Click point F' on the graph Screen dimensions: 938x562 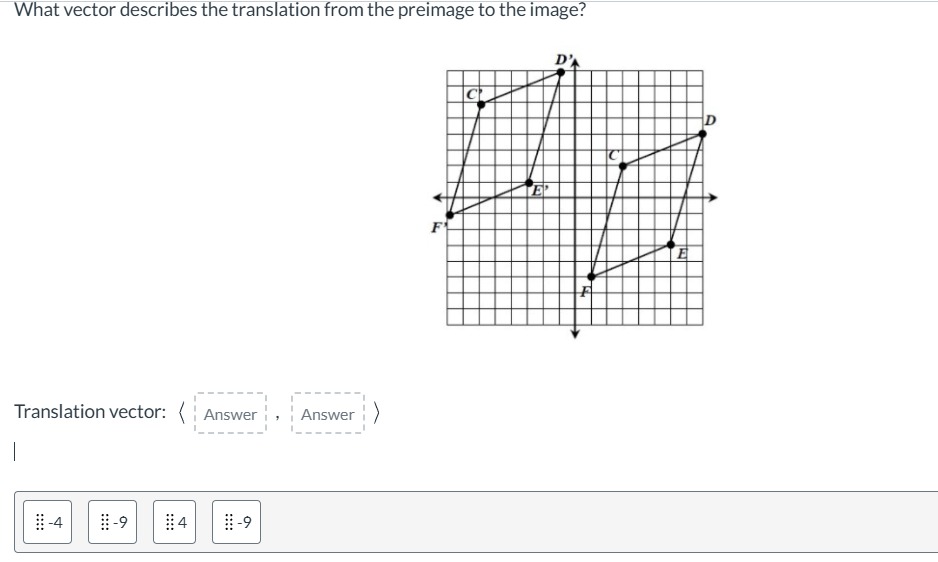[450, 215]
